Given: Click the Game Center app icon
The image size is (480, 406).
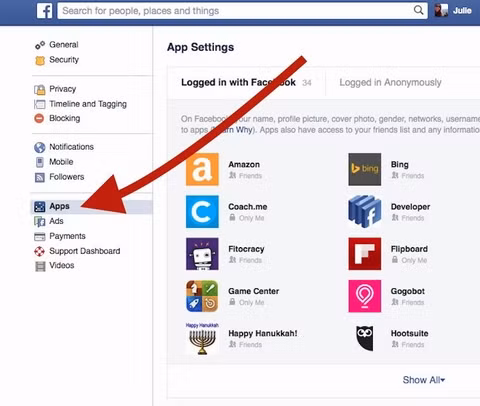Looking at the screenshot, I should coord(202,296).
